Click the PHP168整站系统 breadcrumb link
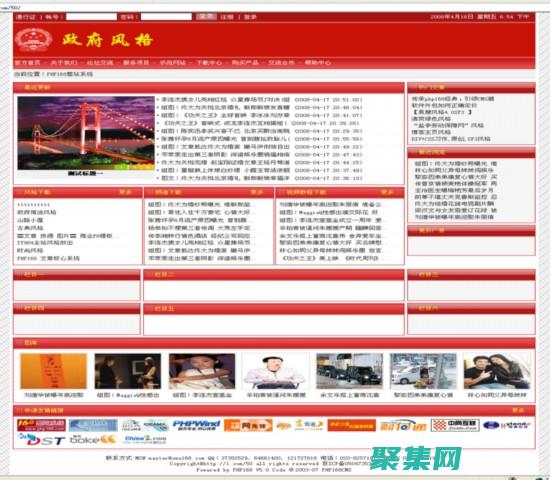This screenshot has height=480, width=550. (70, 74)
